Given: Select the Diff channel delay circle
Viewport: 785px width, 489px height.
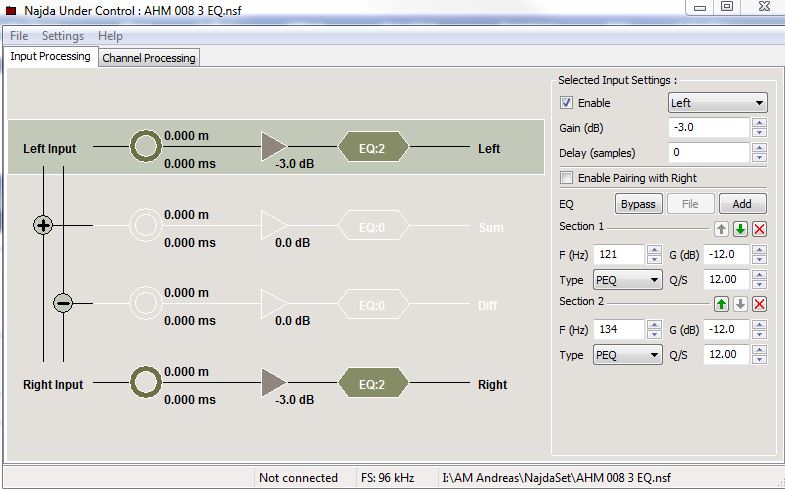Looking at the screenshot, I should pos(146,303).
